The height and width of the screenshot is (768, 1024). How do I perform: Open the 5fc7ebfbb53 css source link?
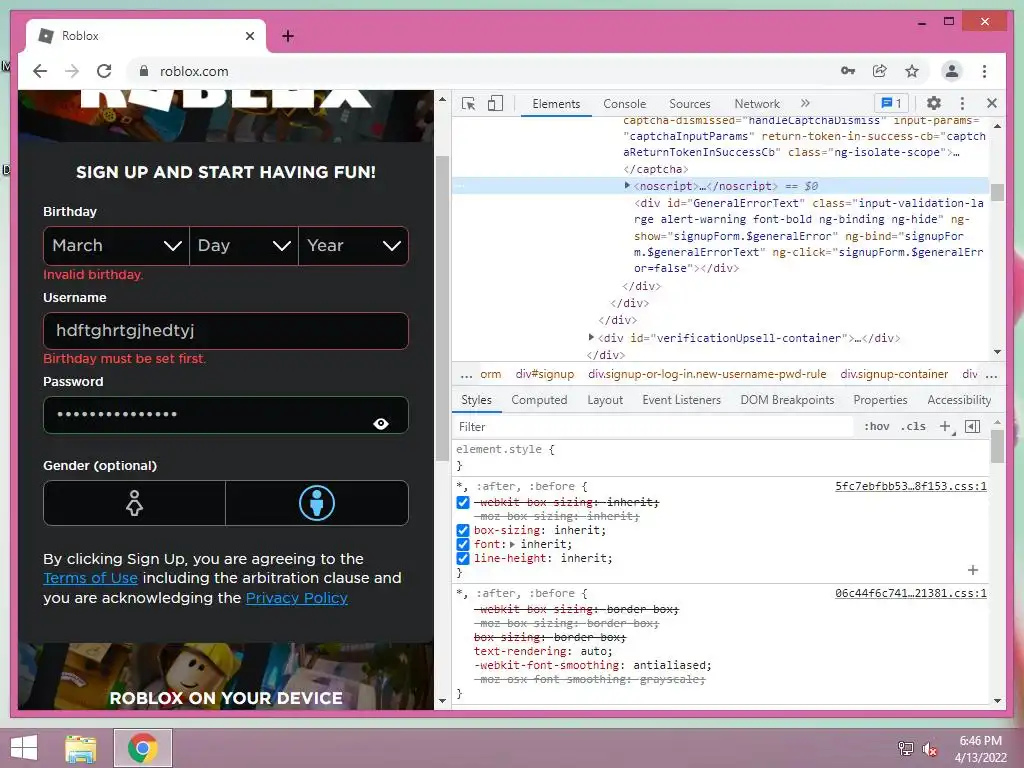(911, 487)
